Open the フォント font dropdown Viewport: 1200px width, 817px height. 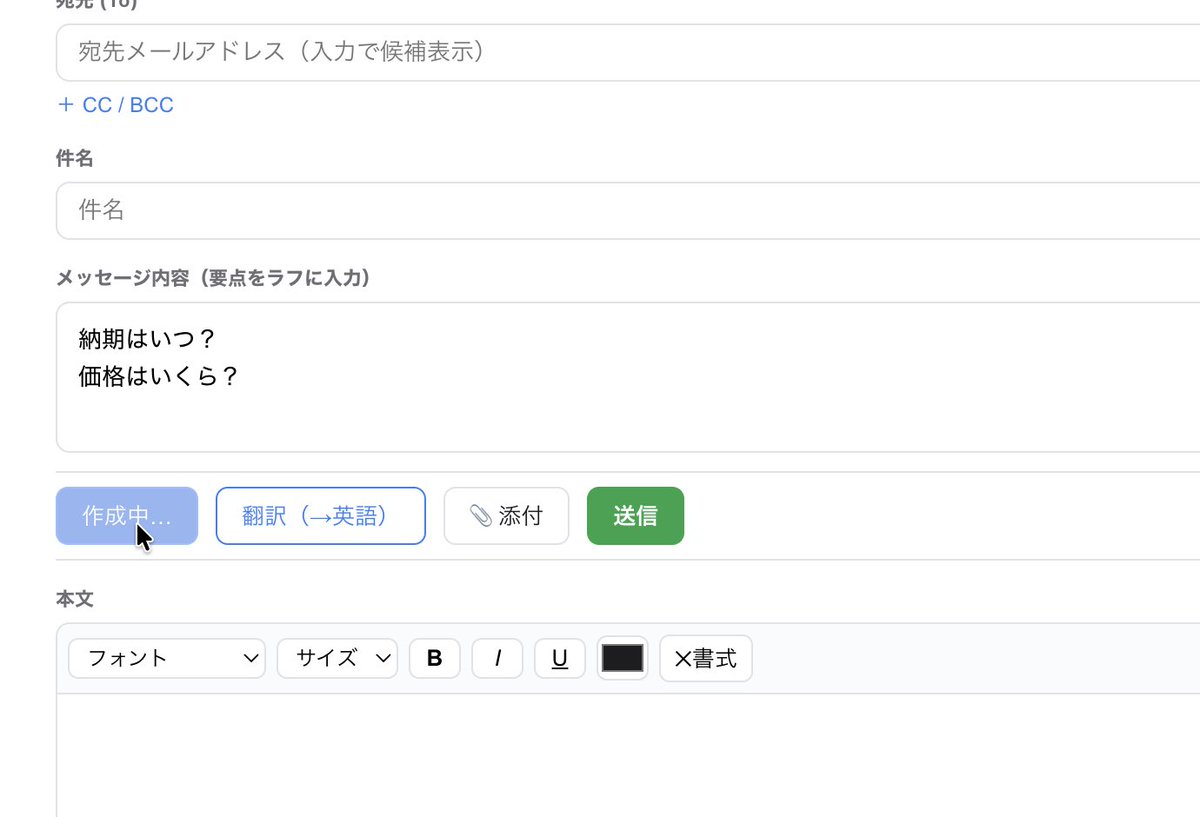click(x=167, y=658)
